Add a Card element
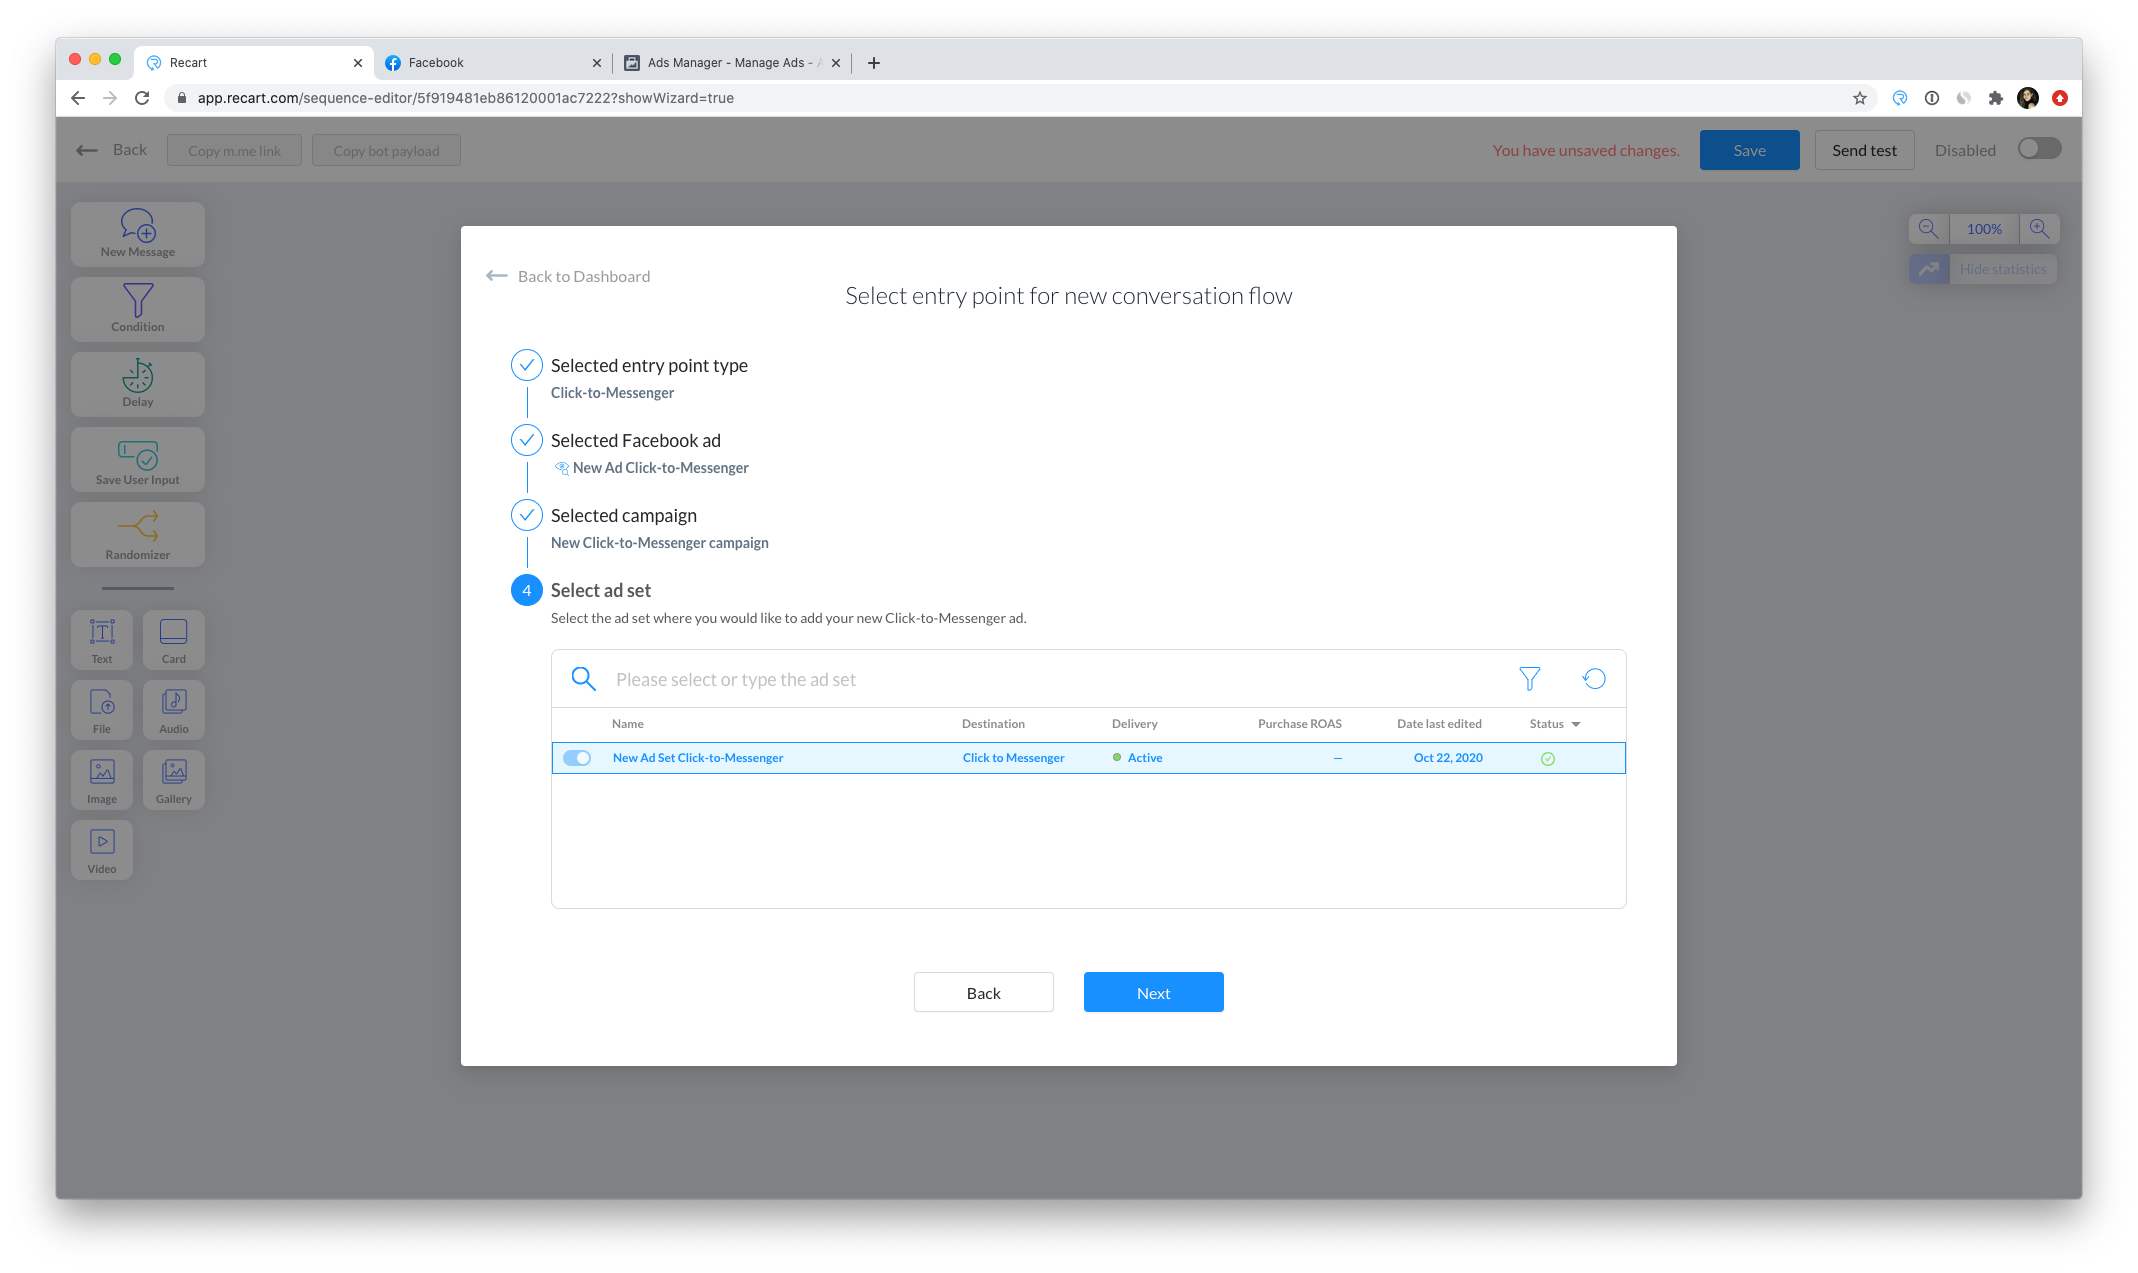Viewport: 2138px width, 1273px height. point(174,640)
